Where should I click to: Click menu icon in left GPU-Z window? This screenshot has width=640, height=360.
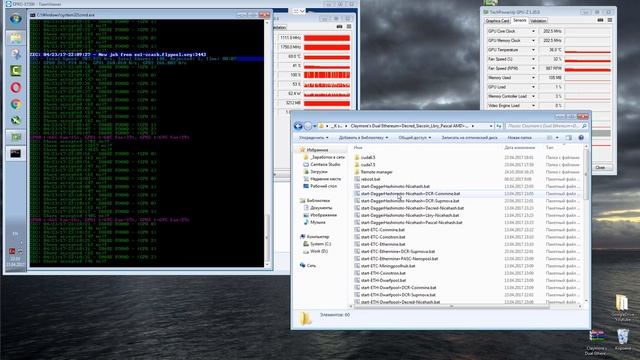(349, 27)
